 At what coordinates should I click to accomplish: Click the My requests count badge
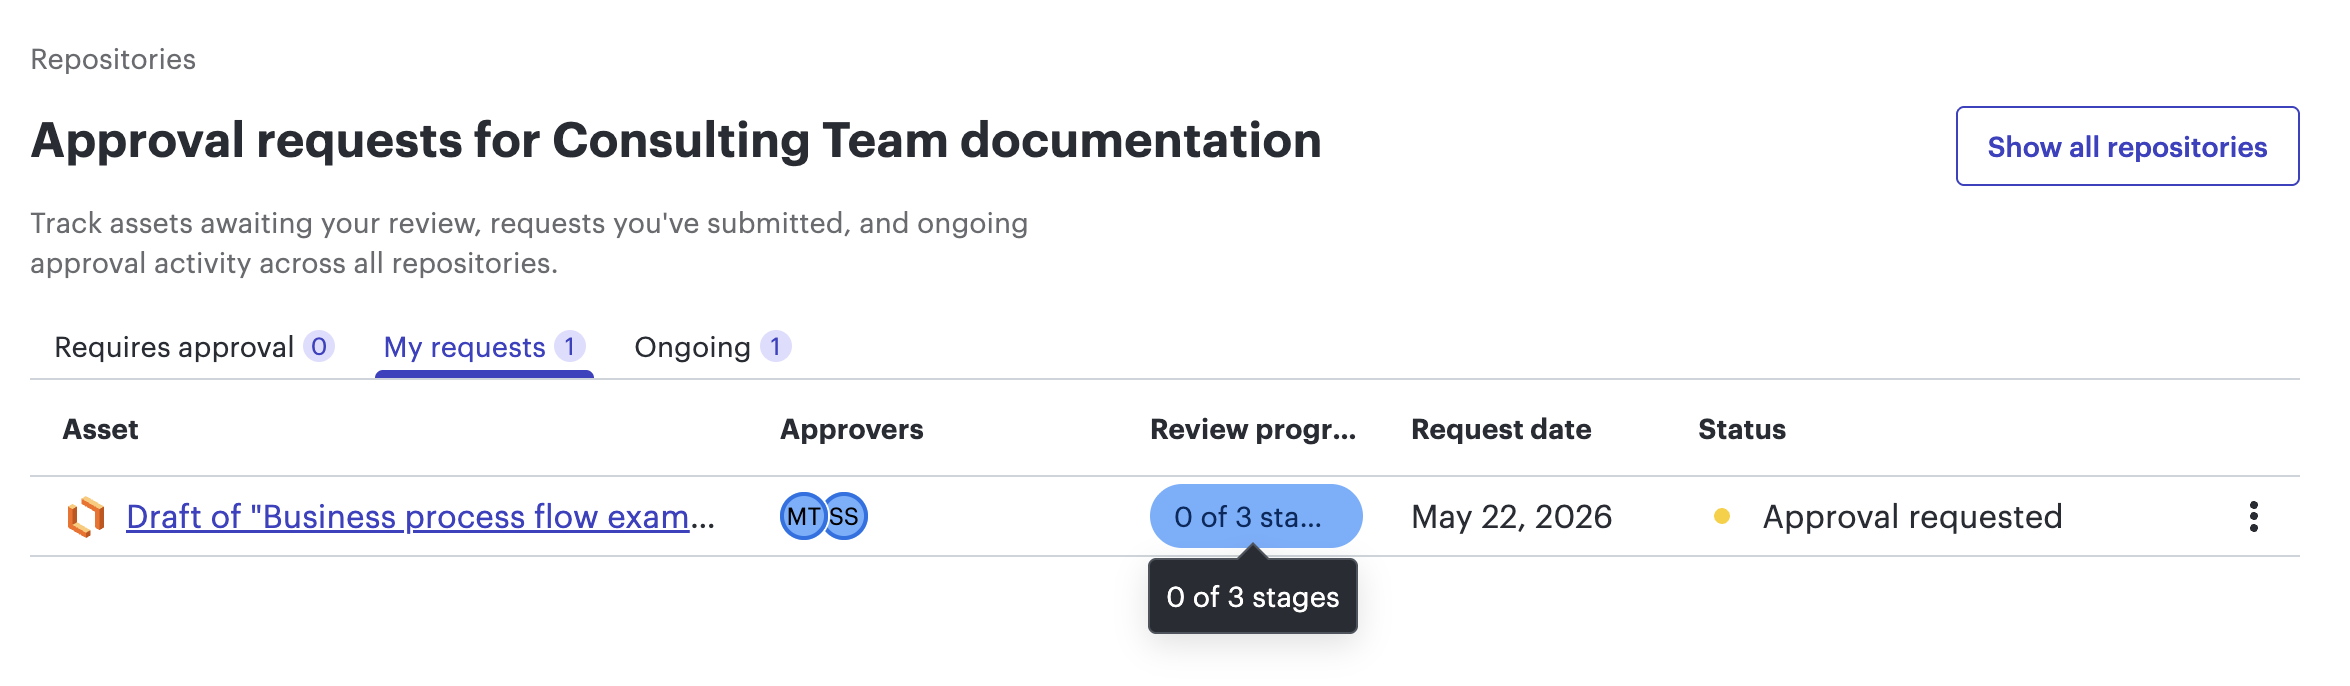tap(570, 347)
